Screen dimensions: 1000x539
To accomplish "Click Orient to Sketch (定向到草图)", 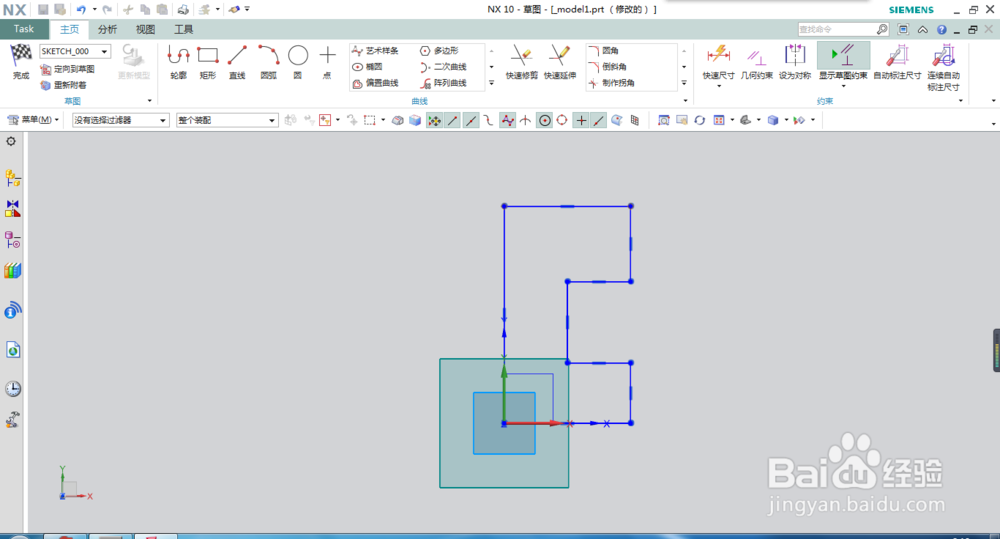I will click(68, 69).
